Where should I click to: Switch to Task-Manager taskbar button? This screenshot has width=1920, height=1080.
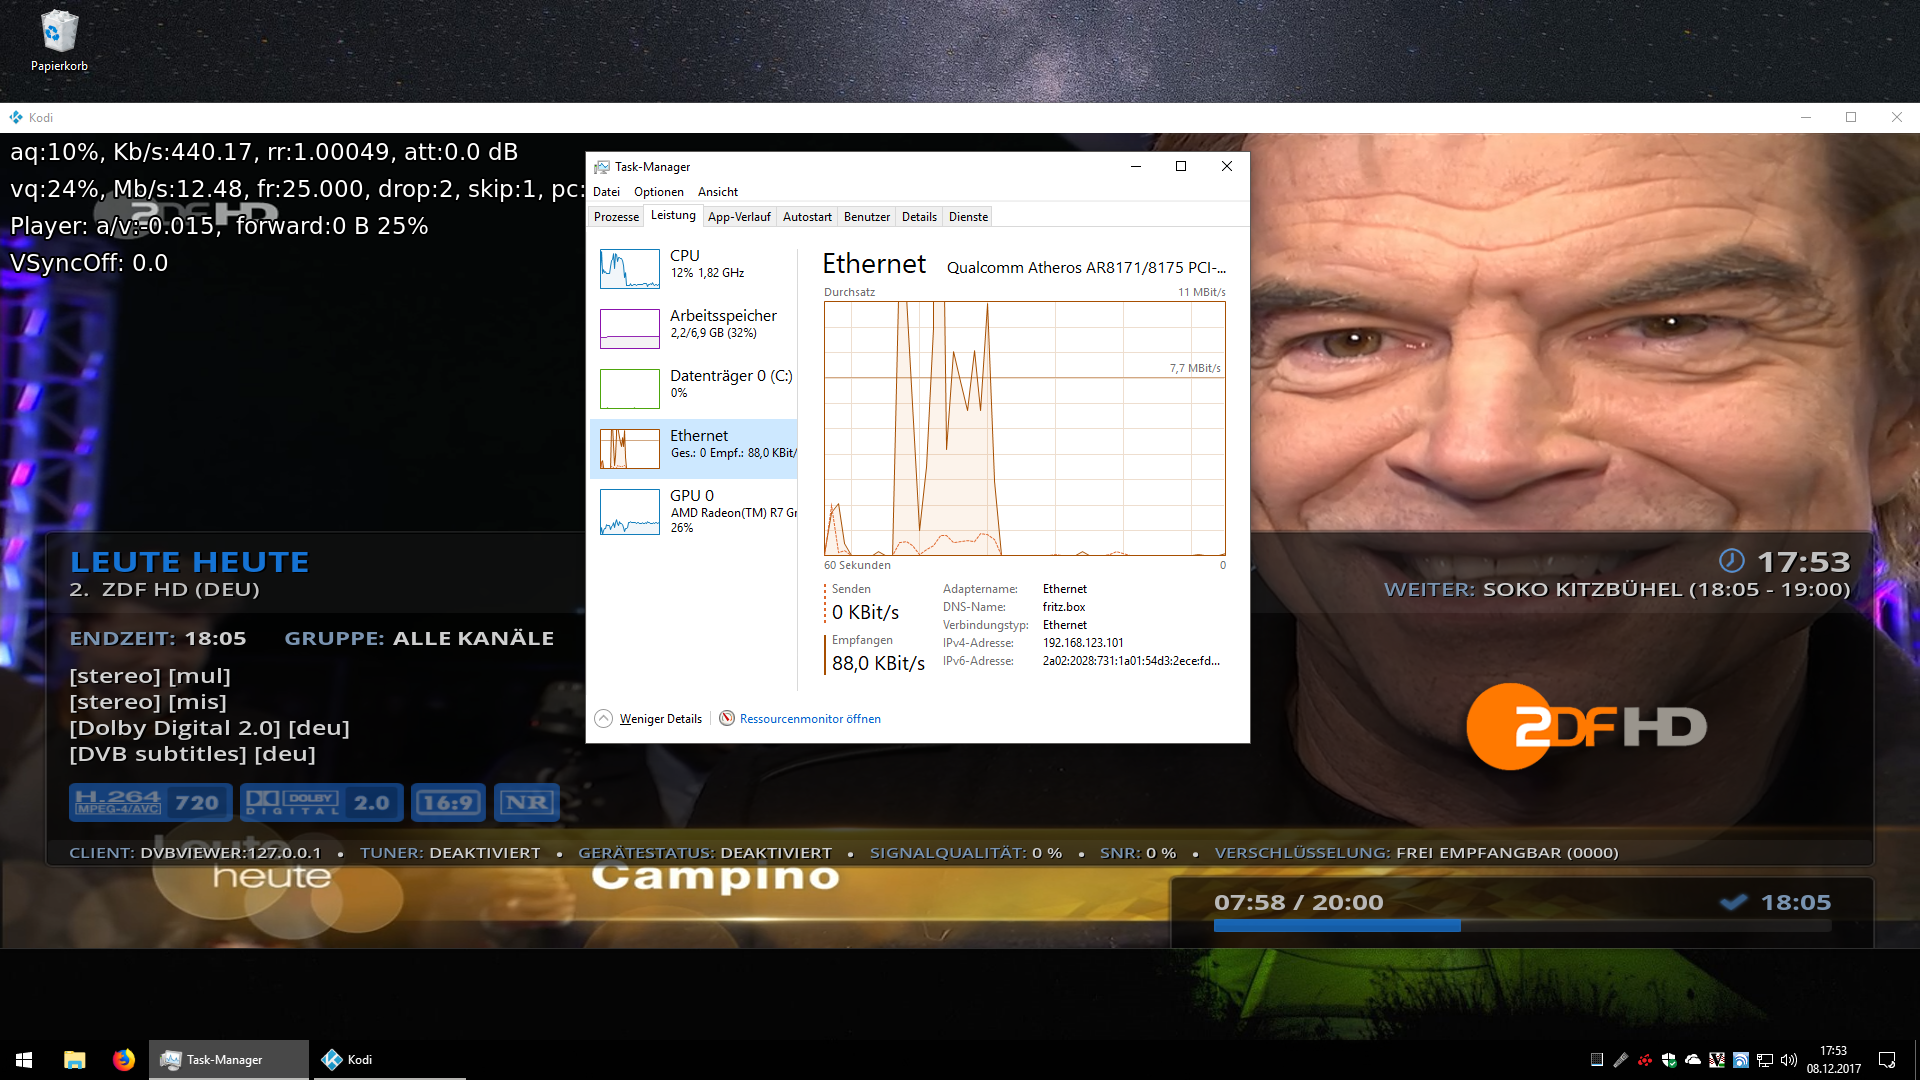[229, 1059]
